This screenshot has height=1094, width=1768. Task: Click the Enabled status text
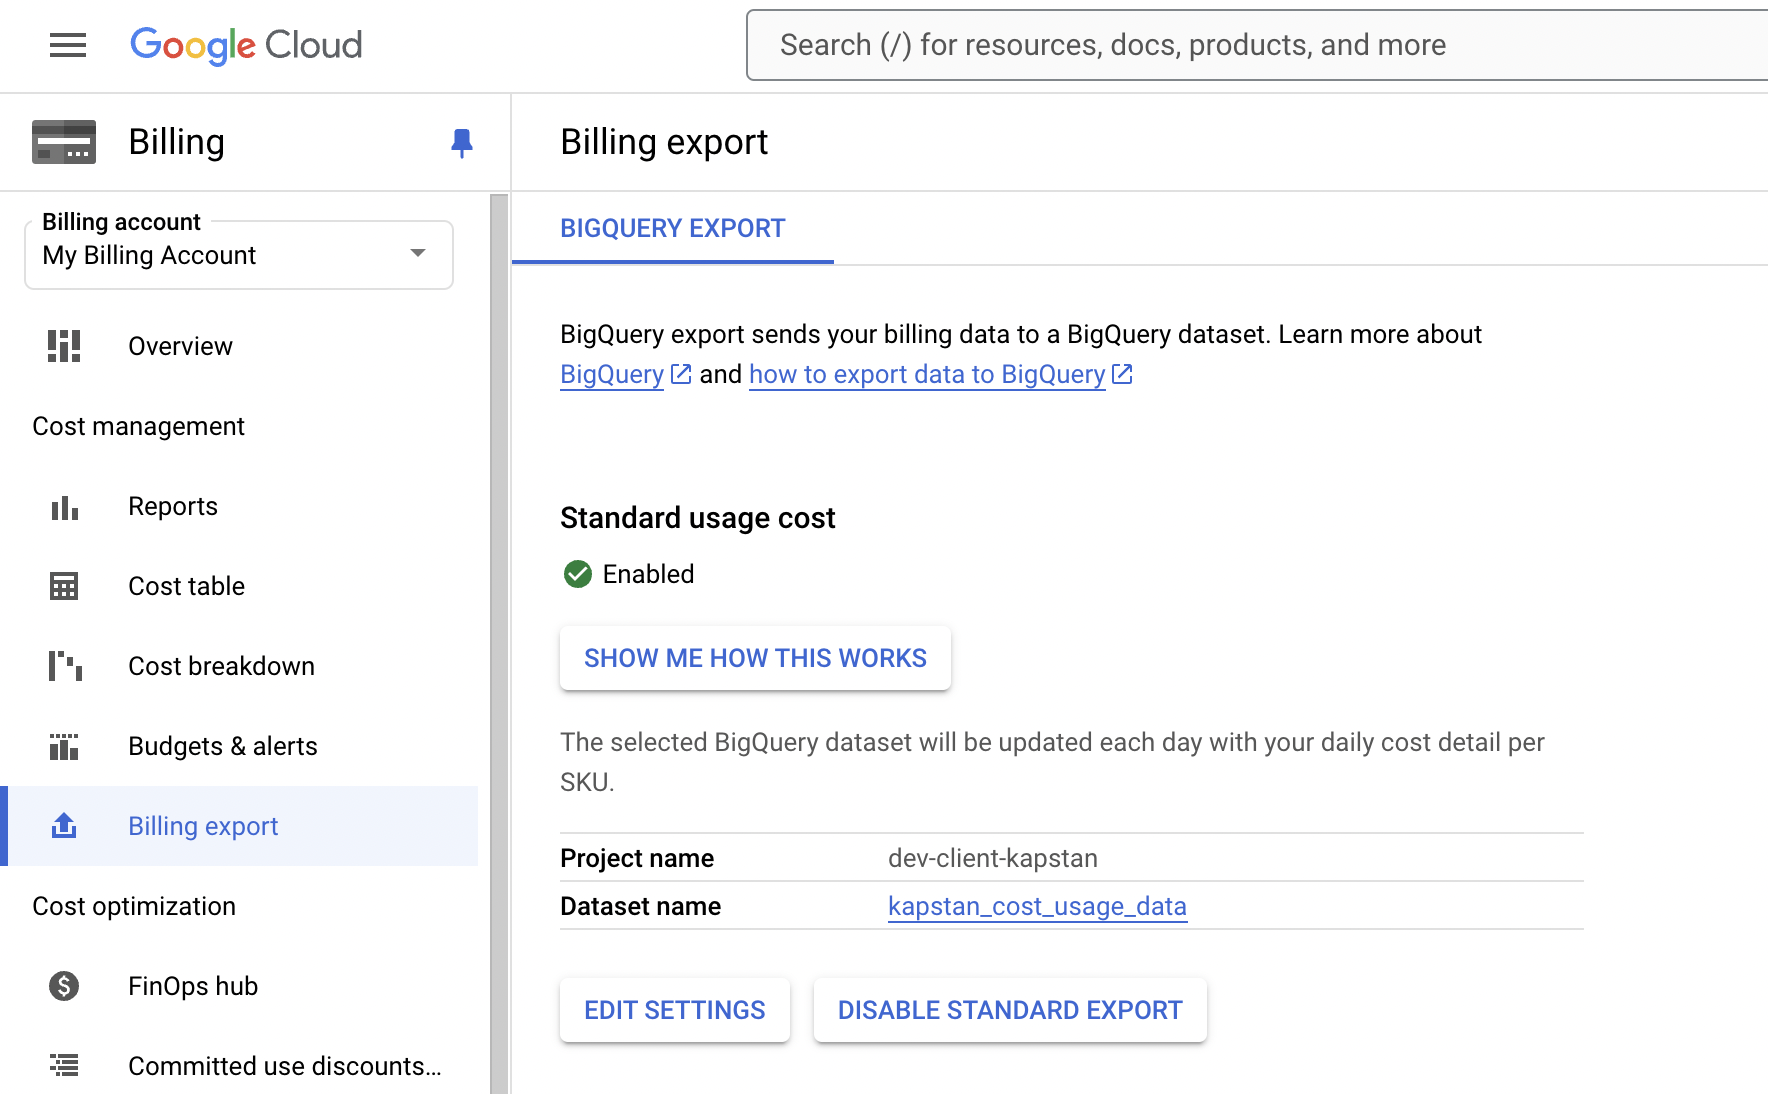[x=648, y=574]
